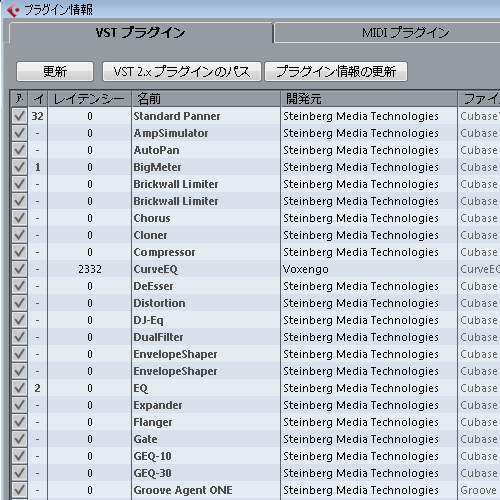This screenshot has width=500, height=500.
Task: Switch to the VST プラグイン tab
Action: pyautogui.click(x=141, y=33)
